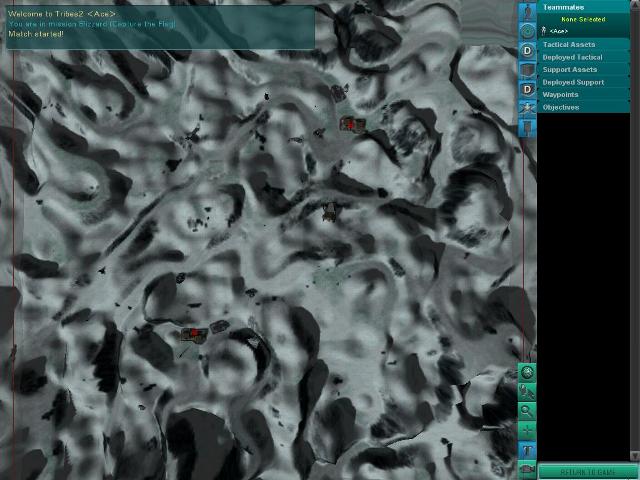
Task: Click the panel scrollbar up arrow
Action: (635, 5)
